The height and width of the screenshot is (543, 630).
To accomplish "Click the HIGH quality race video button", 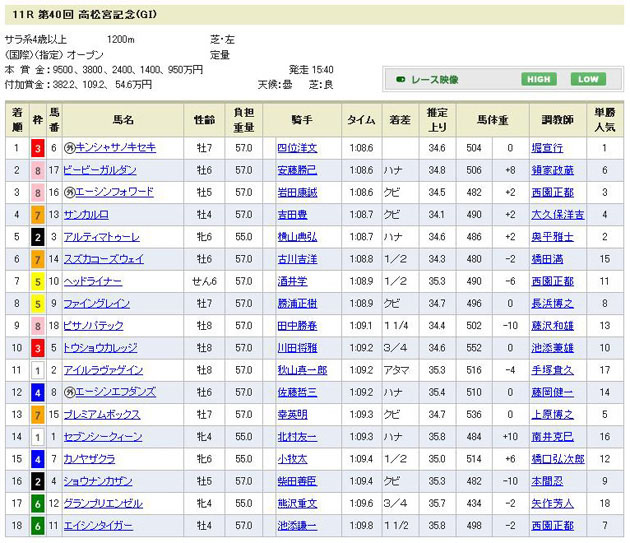I will [538, 79].
